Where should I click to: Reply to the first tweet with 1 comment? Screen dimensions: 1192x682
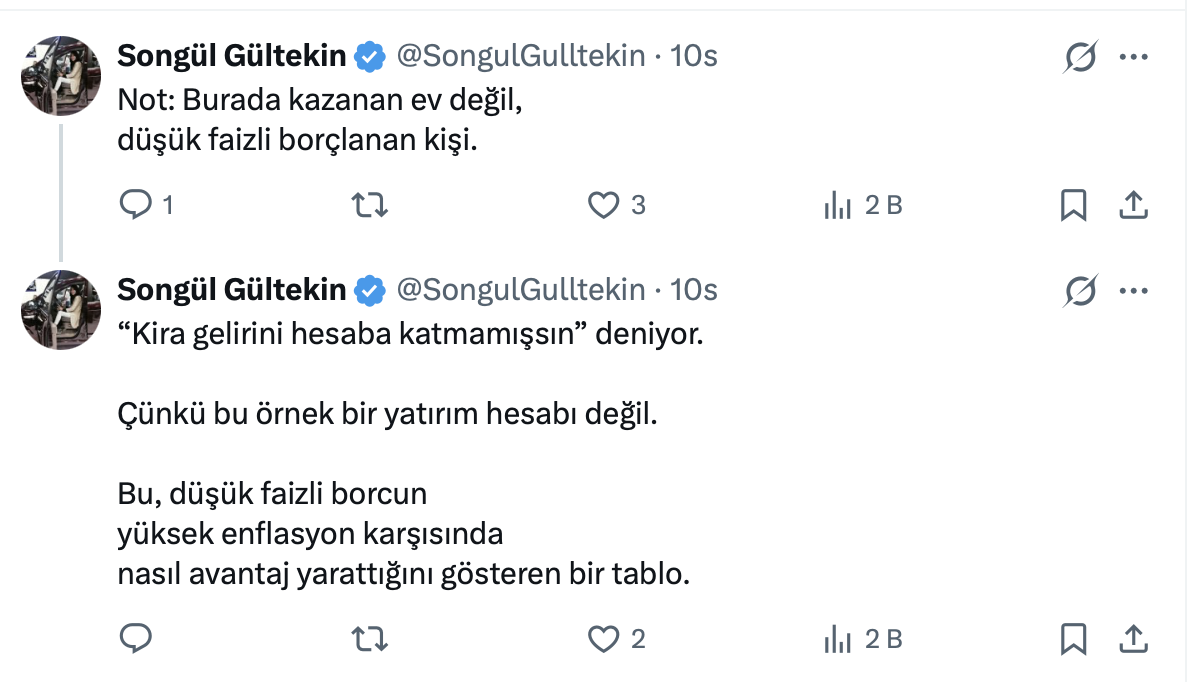pyautogui.click(x=135, y=205)
